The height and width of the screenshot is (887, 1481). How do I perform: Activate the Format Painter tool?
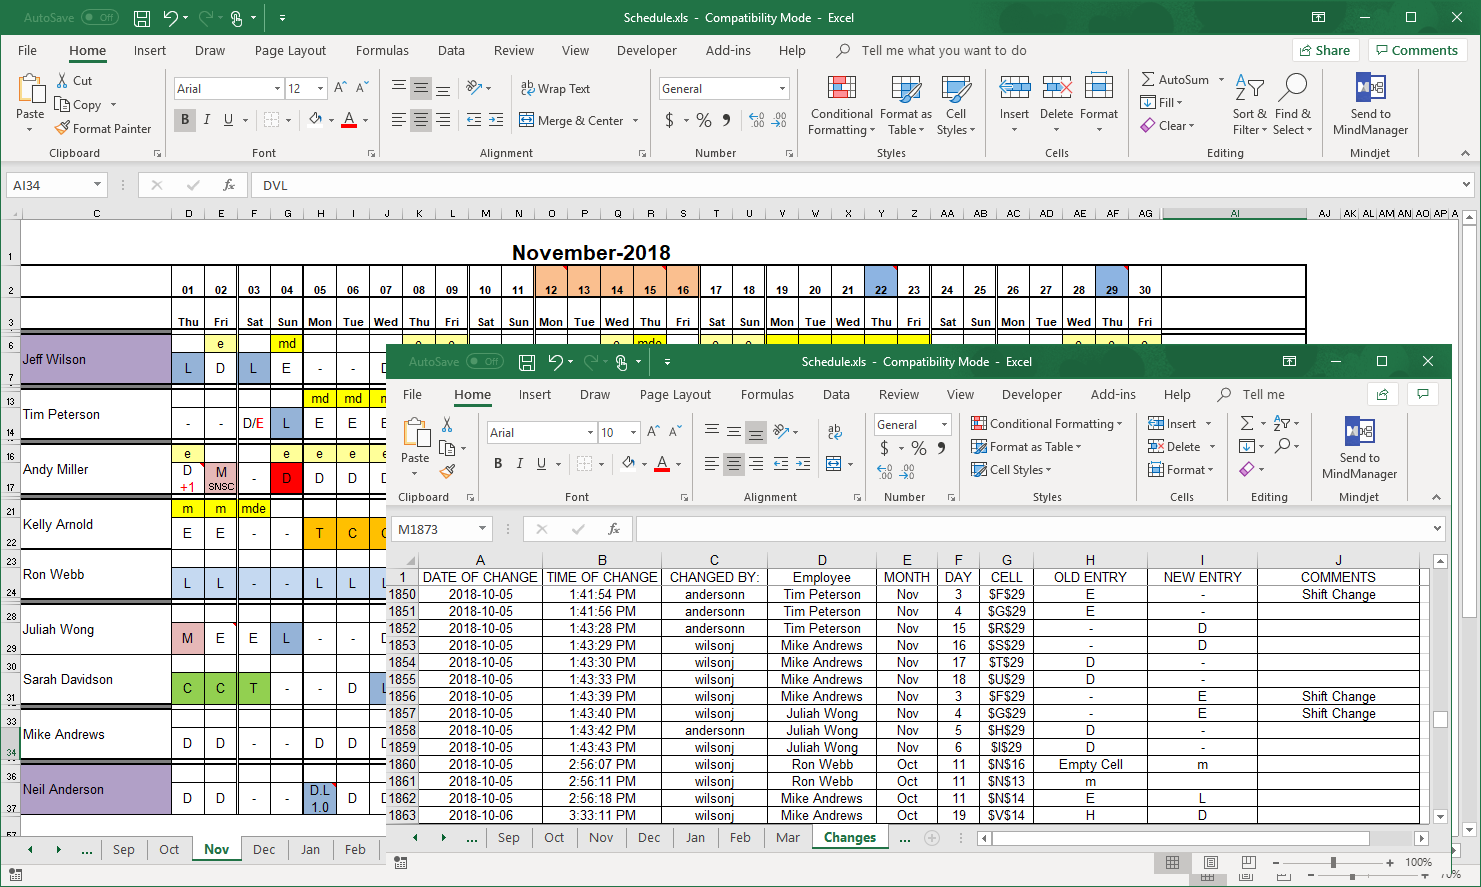coord(103,128)
